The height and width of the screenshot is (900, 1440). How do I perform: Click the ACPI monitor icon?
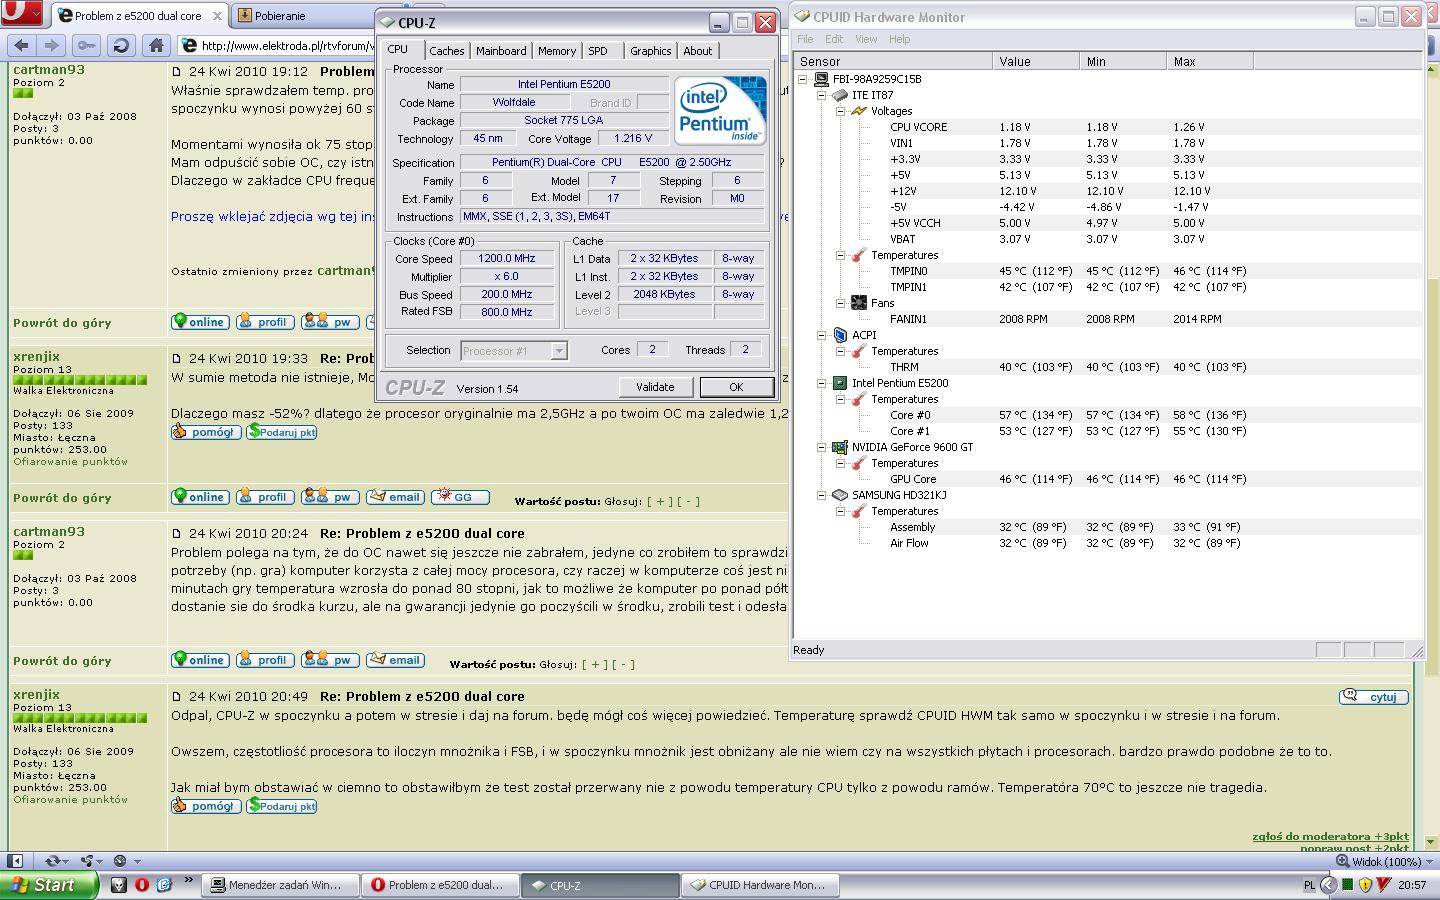click(x=840, y=335)
